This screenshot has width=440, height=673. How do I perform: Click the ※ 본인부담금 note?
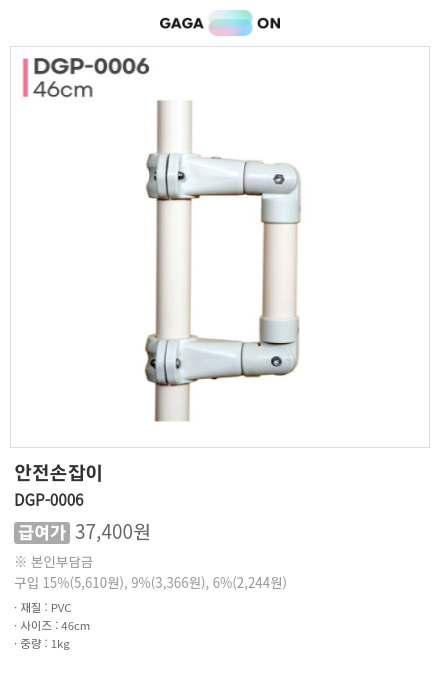coord(54,562)
